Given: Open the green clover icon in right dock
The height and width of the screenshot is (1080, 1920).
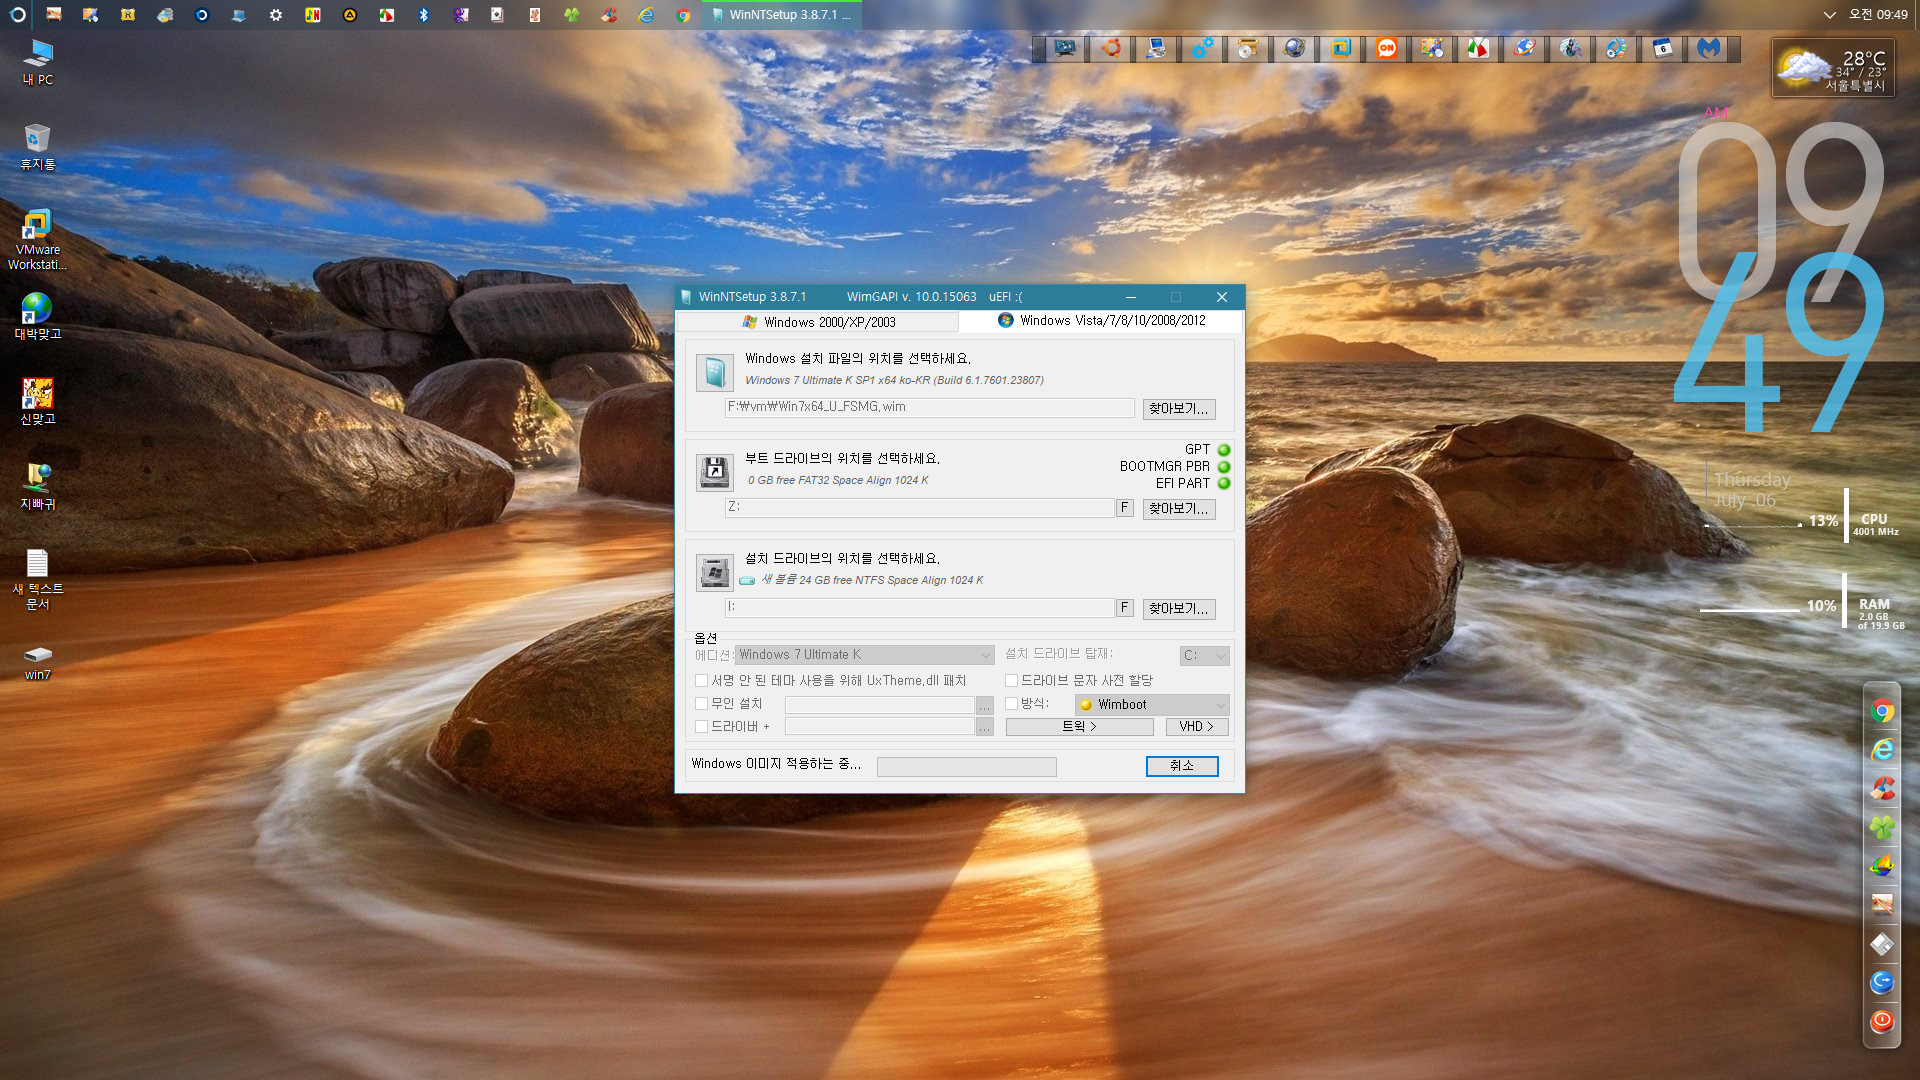Looking at the screenshot, I should [x=1882, y=827].
